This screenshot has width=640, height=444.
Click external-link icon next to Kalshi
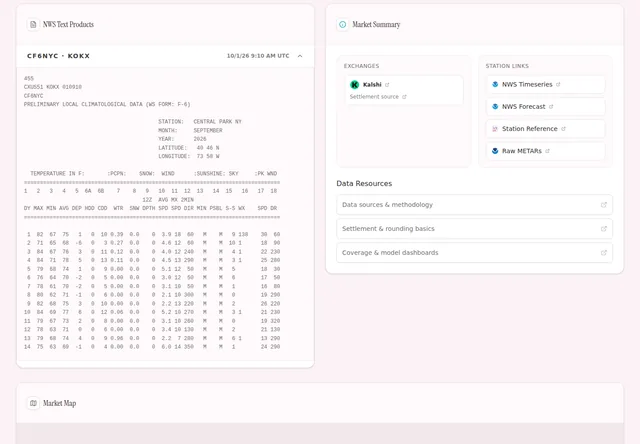pos(387,85)
